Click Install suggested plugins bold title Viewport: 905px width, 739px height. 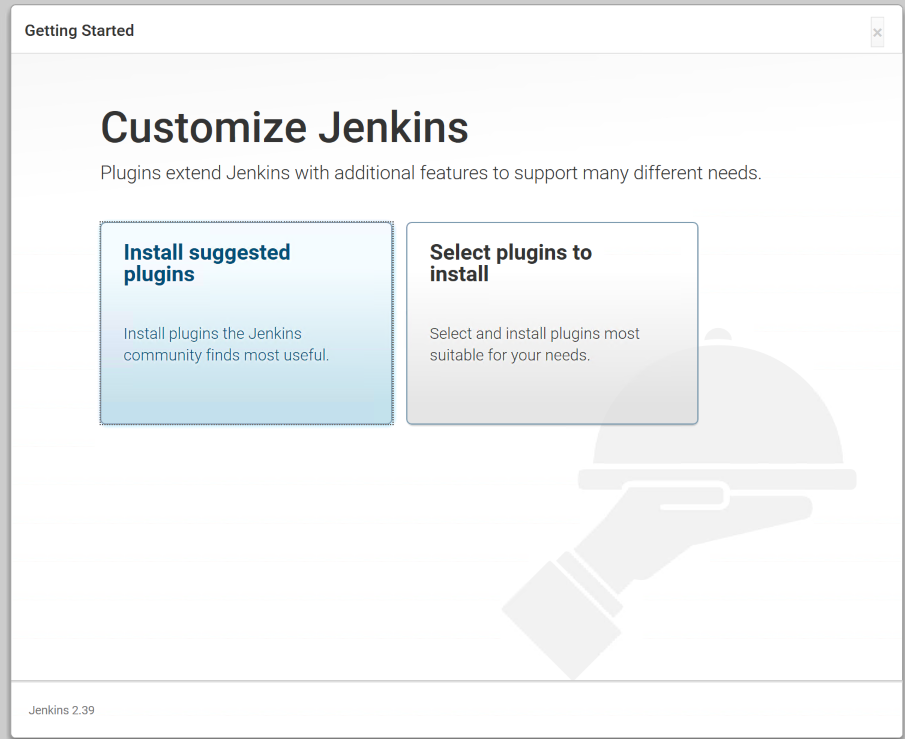207,263
